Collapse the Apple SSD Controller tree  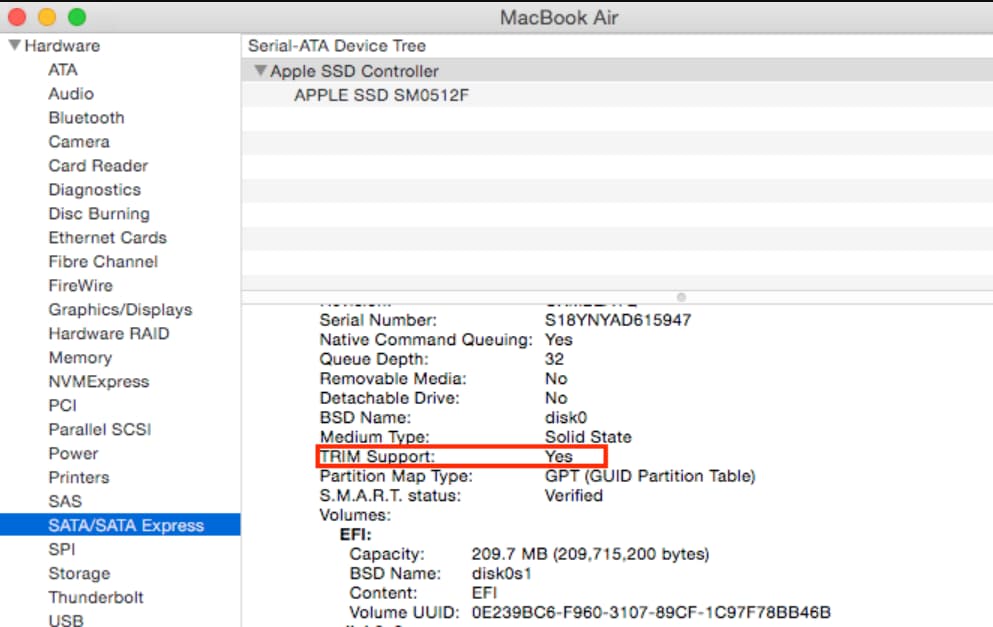[x=260, y=70]
